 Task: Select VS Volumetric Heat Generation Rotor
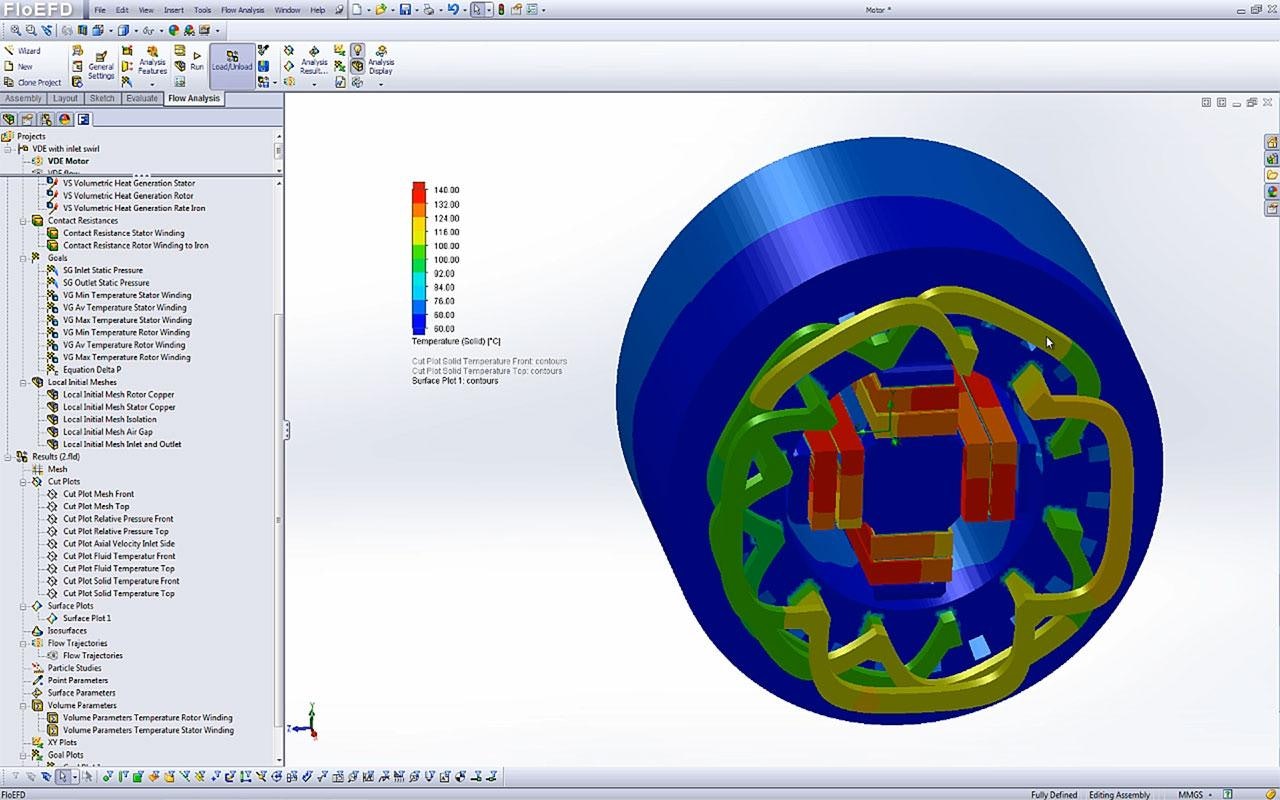[x=128, y=196]
